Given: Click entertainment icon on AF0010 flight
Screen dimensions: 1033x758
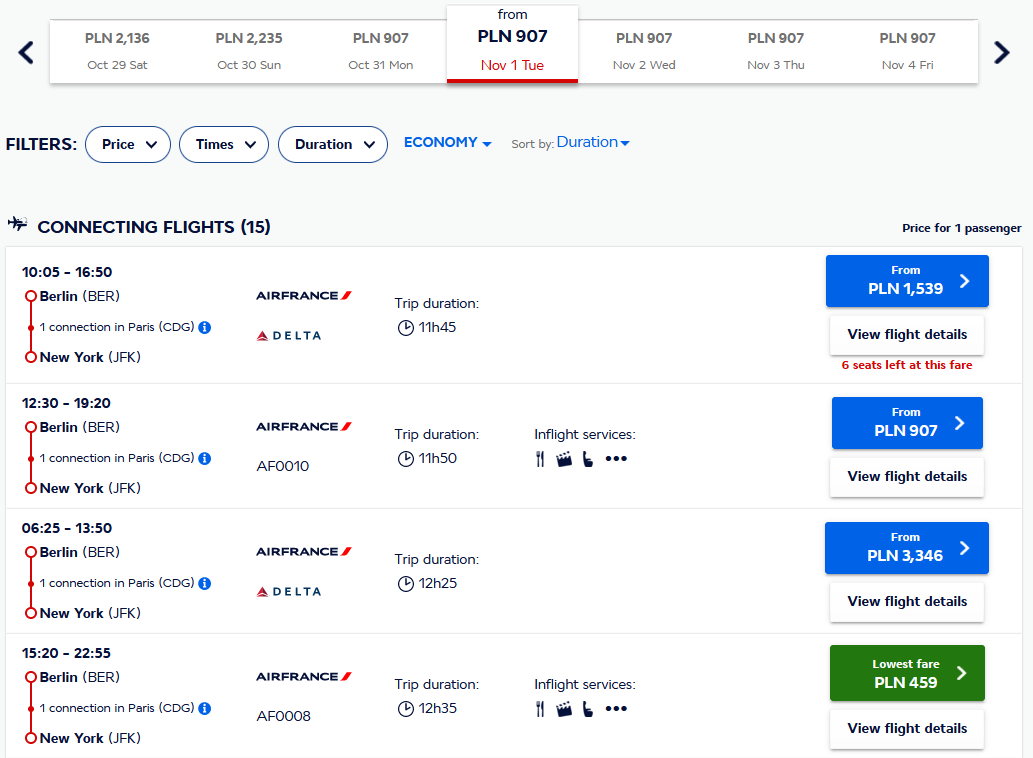Looking at the screenshot, I should click(564, 459).
